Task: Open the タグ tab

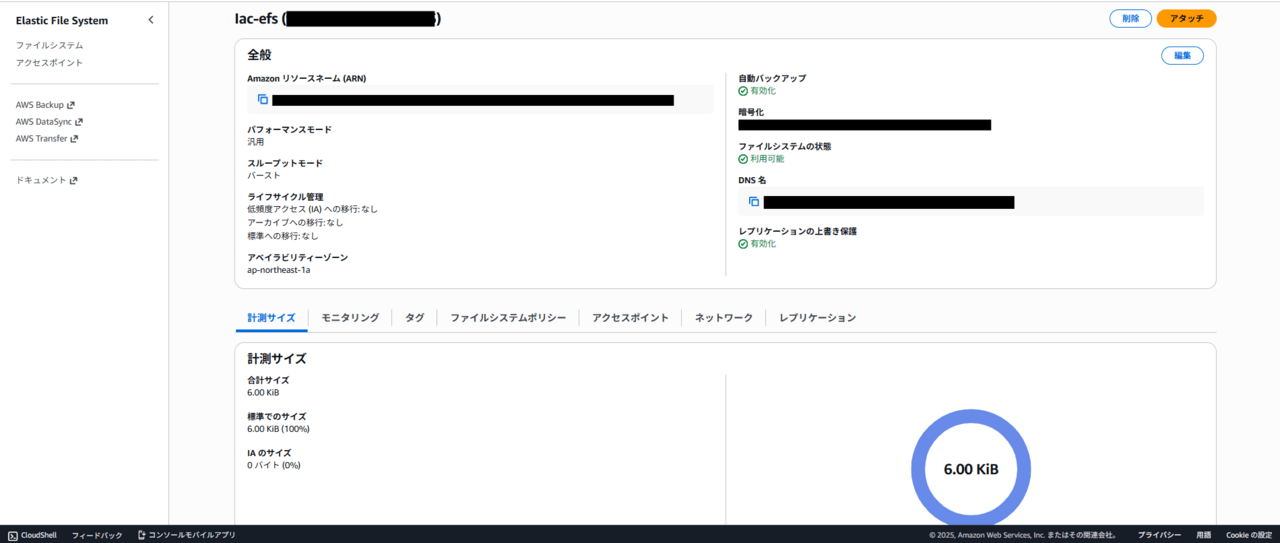Action: coord(414,318)
